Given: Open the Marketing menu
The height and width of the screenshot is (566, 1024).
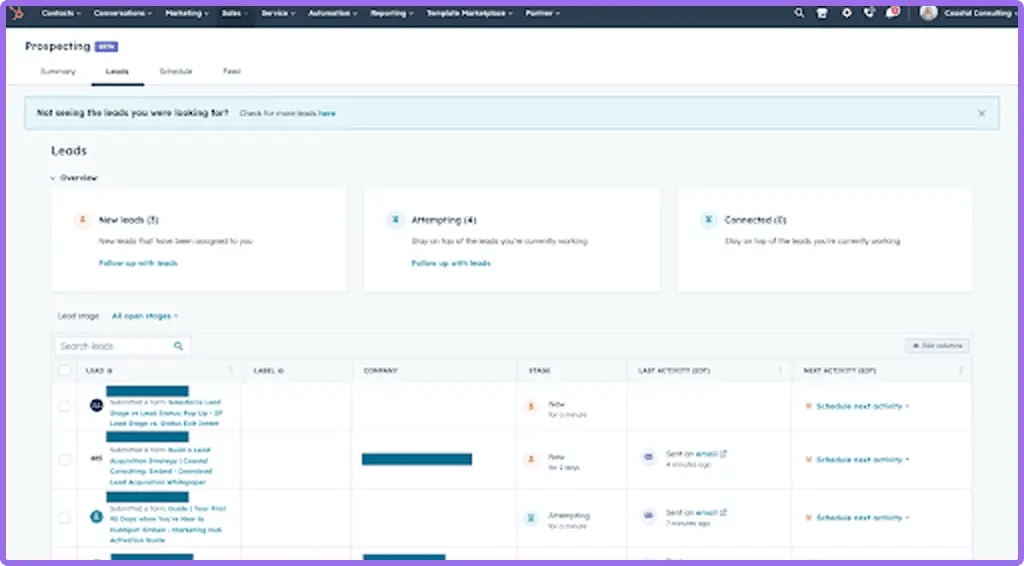Looking at the screenshot, I should [x=187, y=13].
